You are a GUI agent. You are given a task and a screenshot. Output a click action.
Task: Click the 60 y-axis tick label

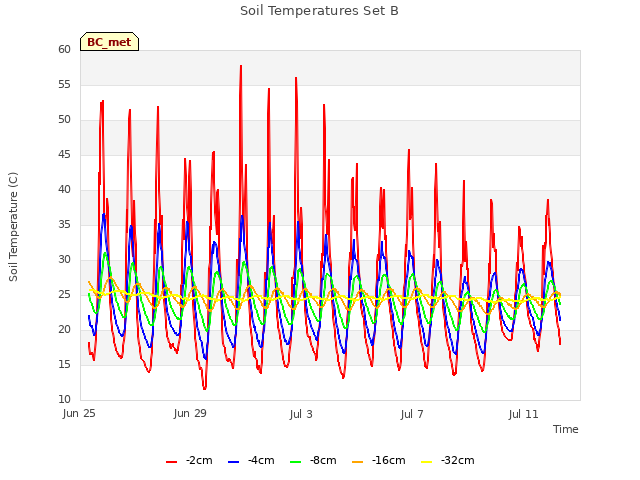(64, 49)
